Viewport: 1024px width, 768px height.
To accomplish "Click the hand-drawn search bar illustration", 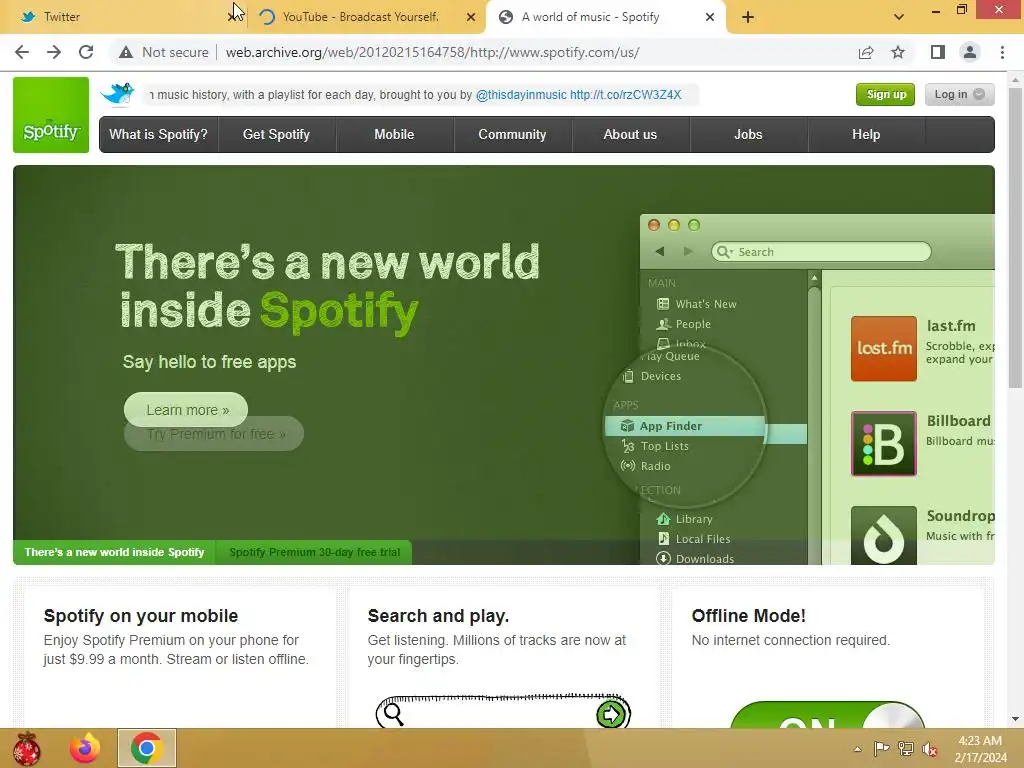I will point(503,712).
